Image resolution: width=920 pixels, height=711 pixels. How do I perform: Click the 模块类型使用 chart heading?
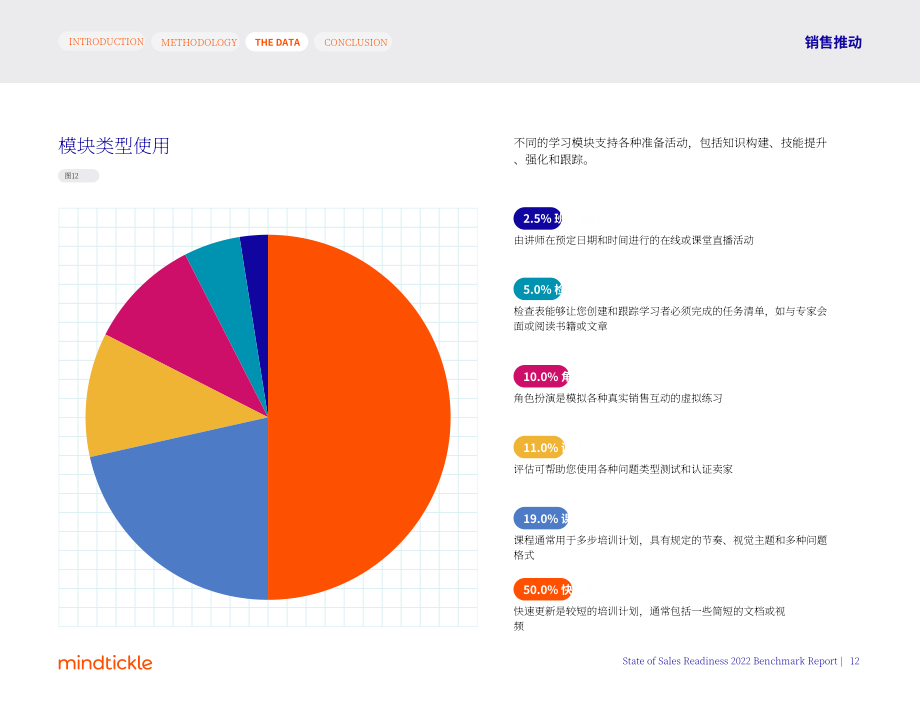[114, 145]
